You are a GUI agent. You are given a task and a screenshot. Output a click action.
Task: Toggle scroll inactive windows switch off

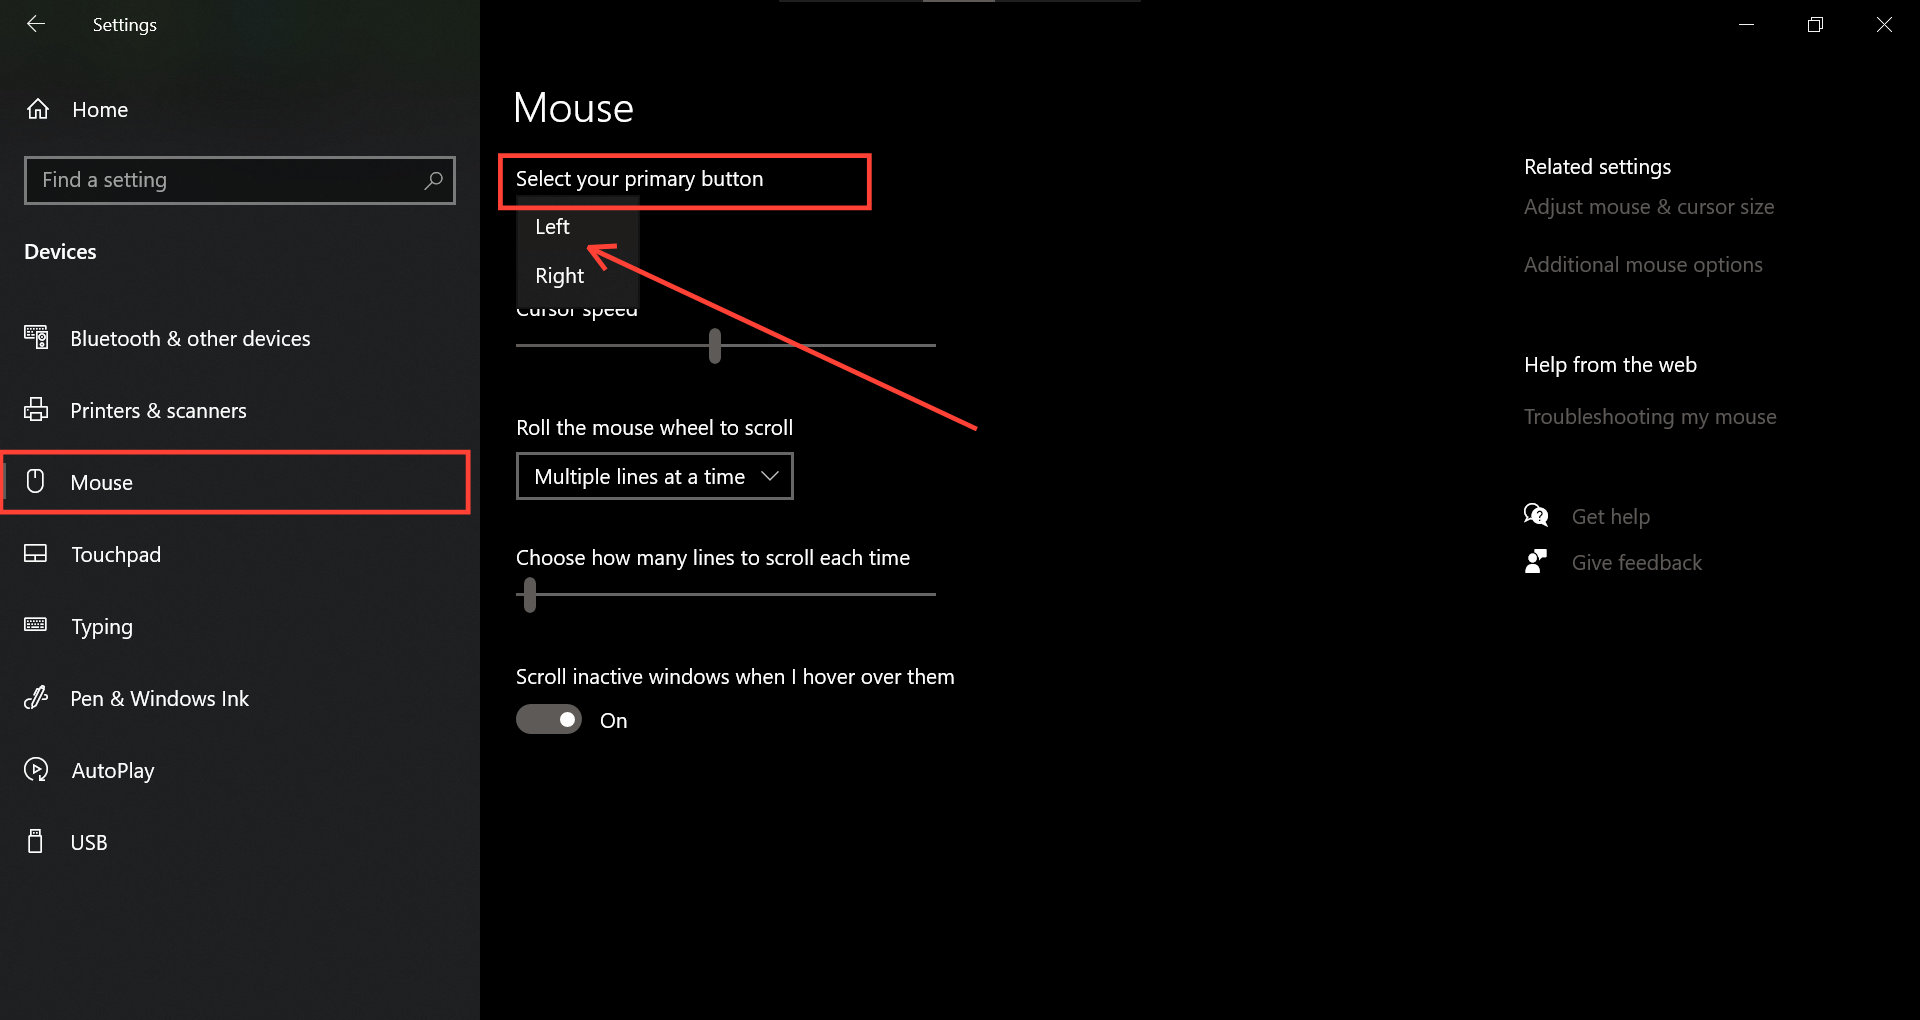[x=549, y=720]
